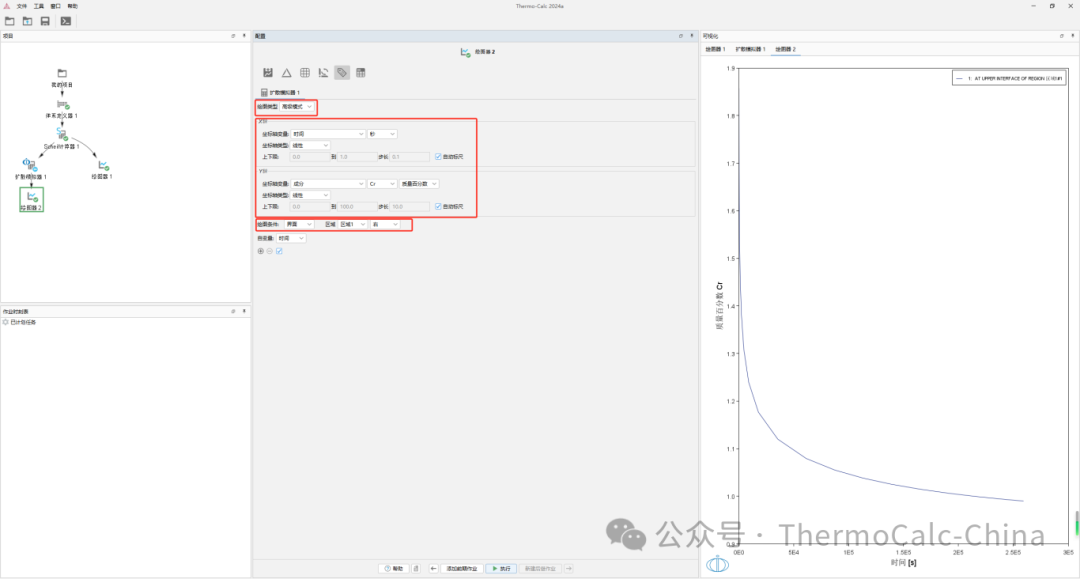
Task: Enable 自动标尺 for the X axis
Action: (437, 156)
